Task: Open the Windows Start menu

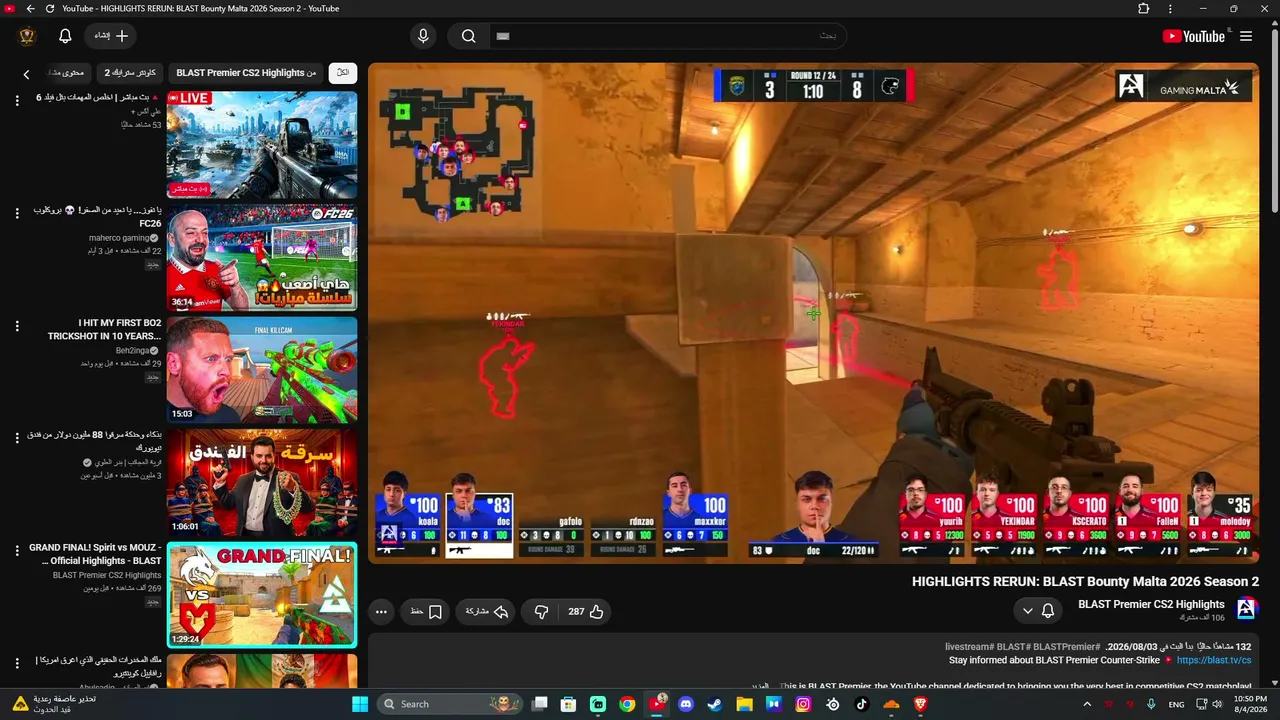Action: [x=360, y=704]
